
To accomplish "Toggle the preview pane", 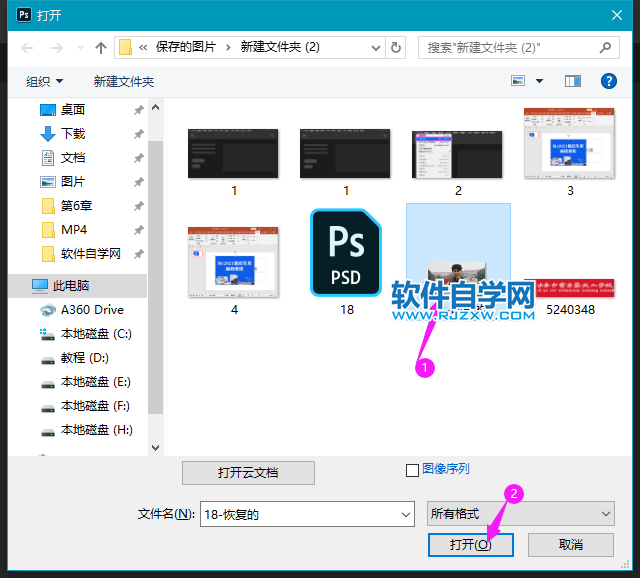I will [x=573, y=81].
